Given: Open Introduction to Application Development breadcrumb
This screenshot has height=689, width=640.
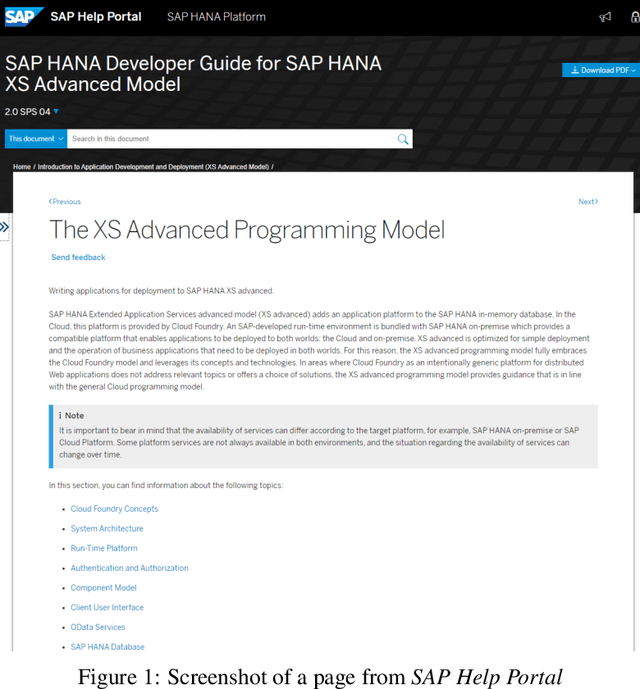Looking at the screenshot, I should pyautogui.click(x=153, y=167).
